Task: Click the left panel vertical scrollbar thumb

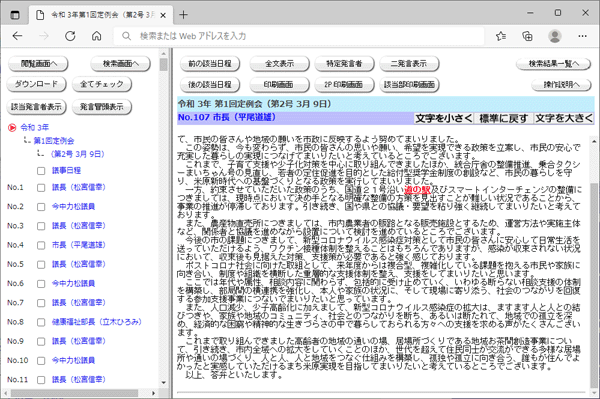Action: [x=164, y=65]
